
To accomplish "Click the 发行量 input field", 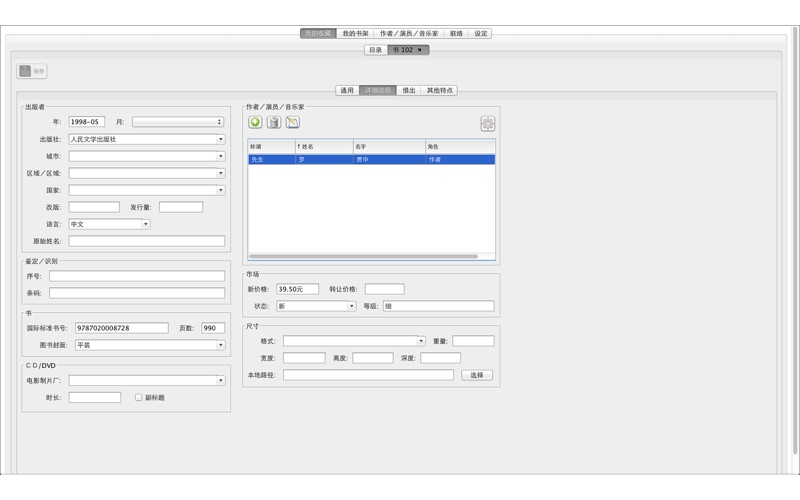I will coord(181,207).
